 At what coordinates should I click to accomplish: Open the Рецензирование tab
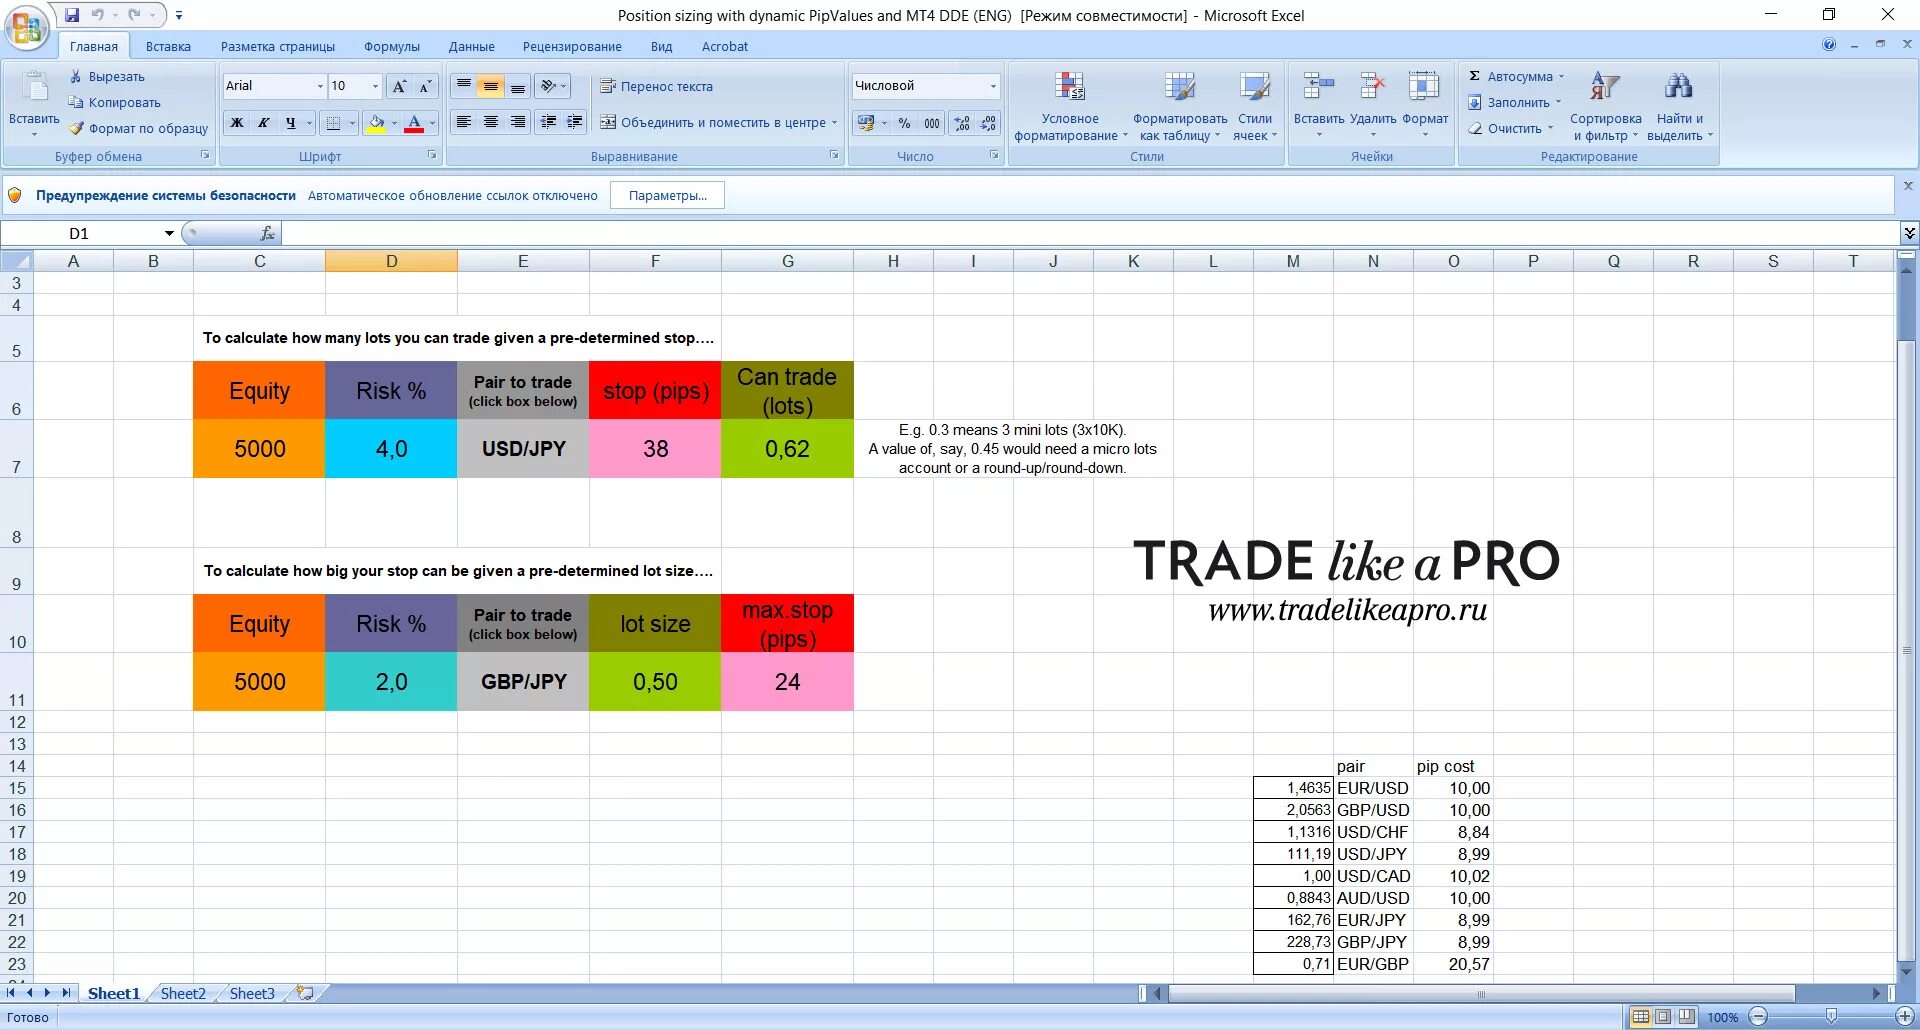tap(572, 46)
